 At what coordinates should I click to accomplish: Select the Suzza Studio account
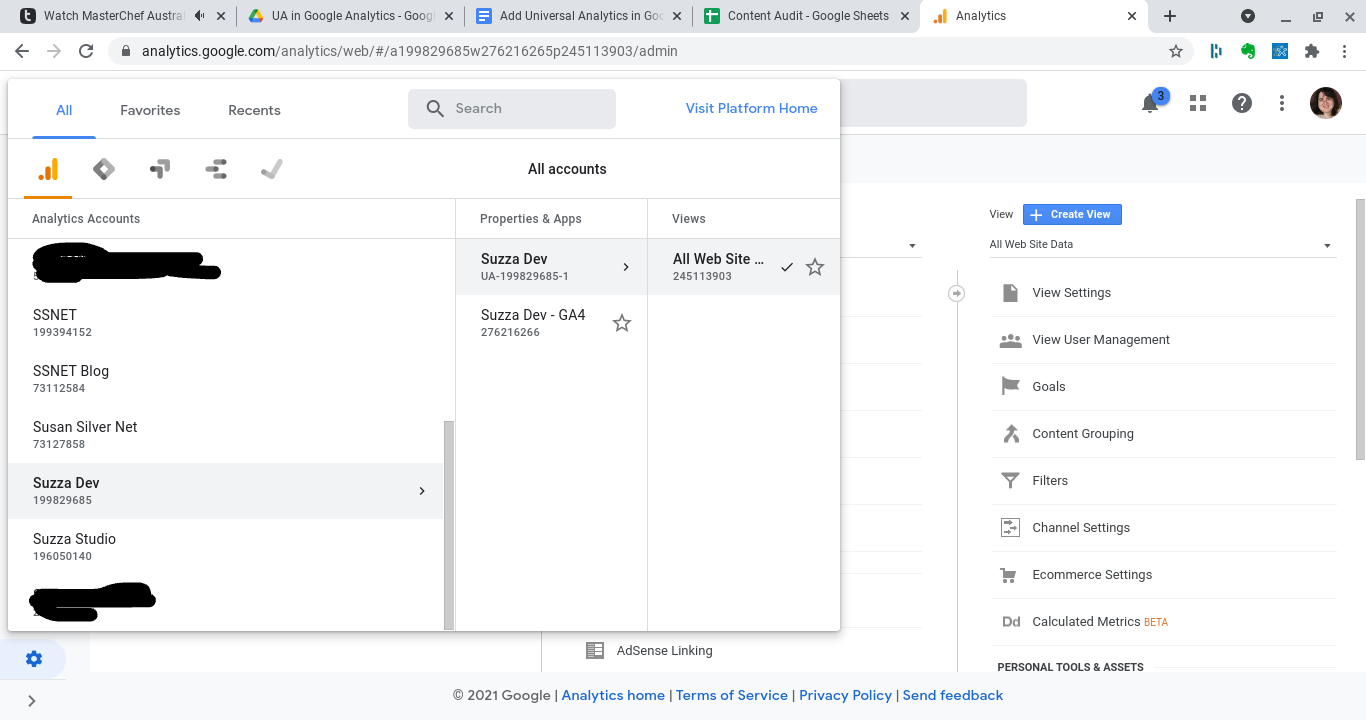pos(226,547)
